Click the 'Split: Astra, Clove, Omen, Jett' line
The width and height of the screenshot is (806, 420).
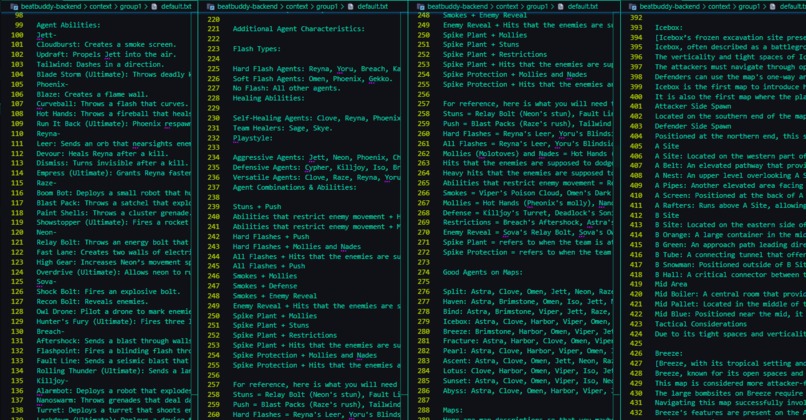[528, 291]
